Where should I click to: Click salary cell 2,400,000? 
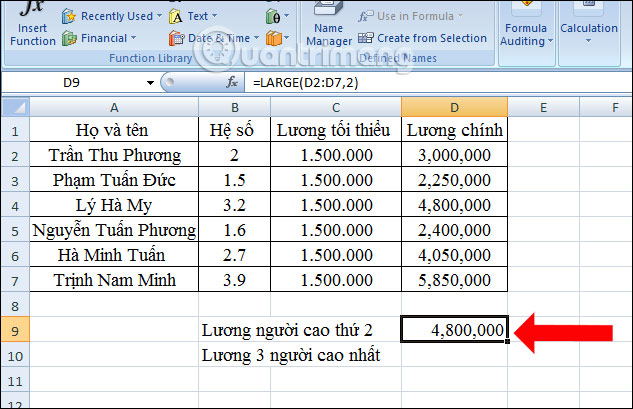[455, 230]
